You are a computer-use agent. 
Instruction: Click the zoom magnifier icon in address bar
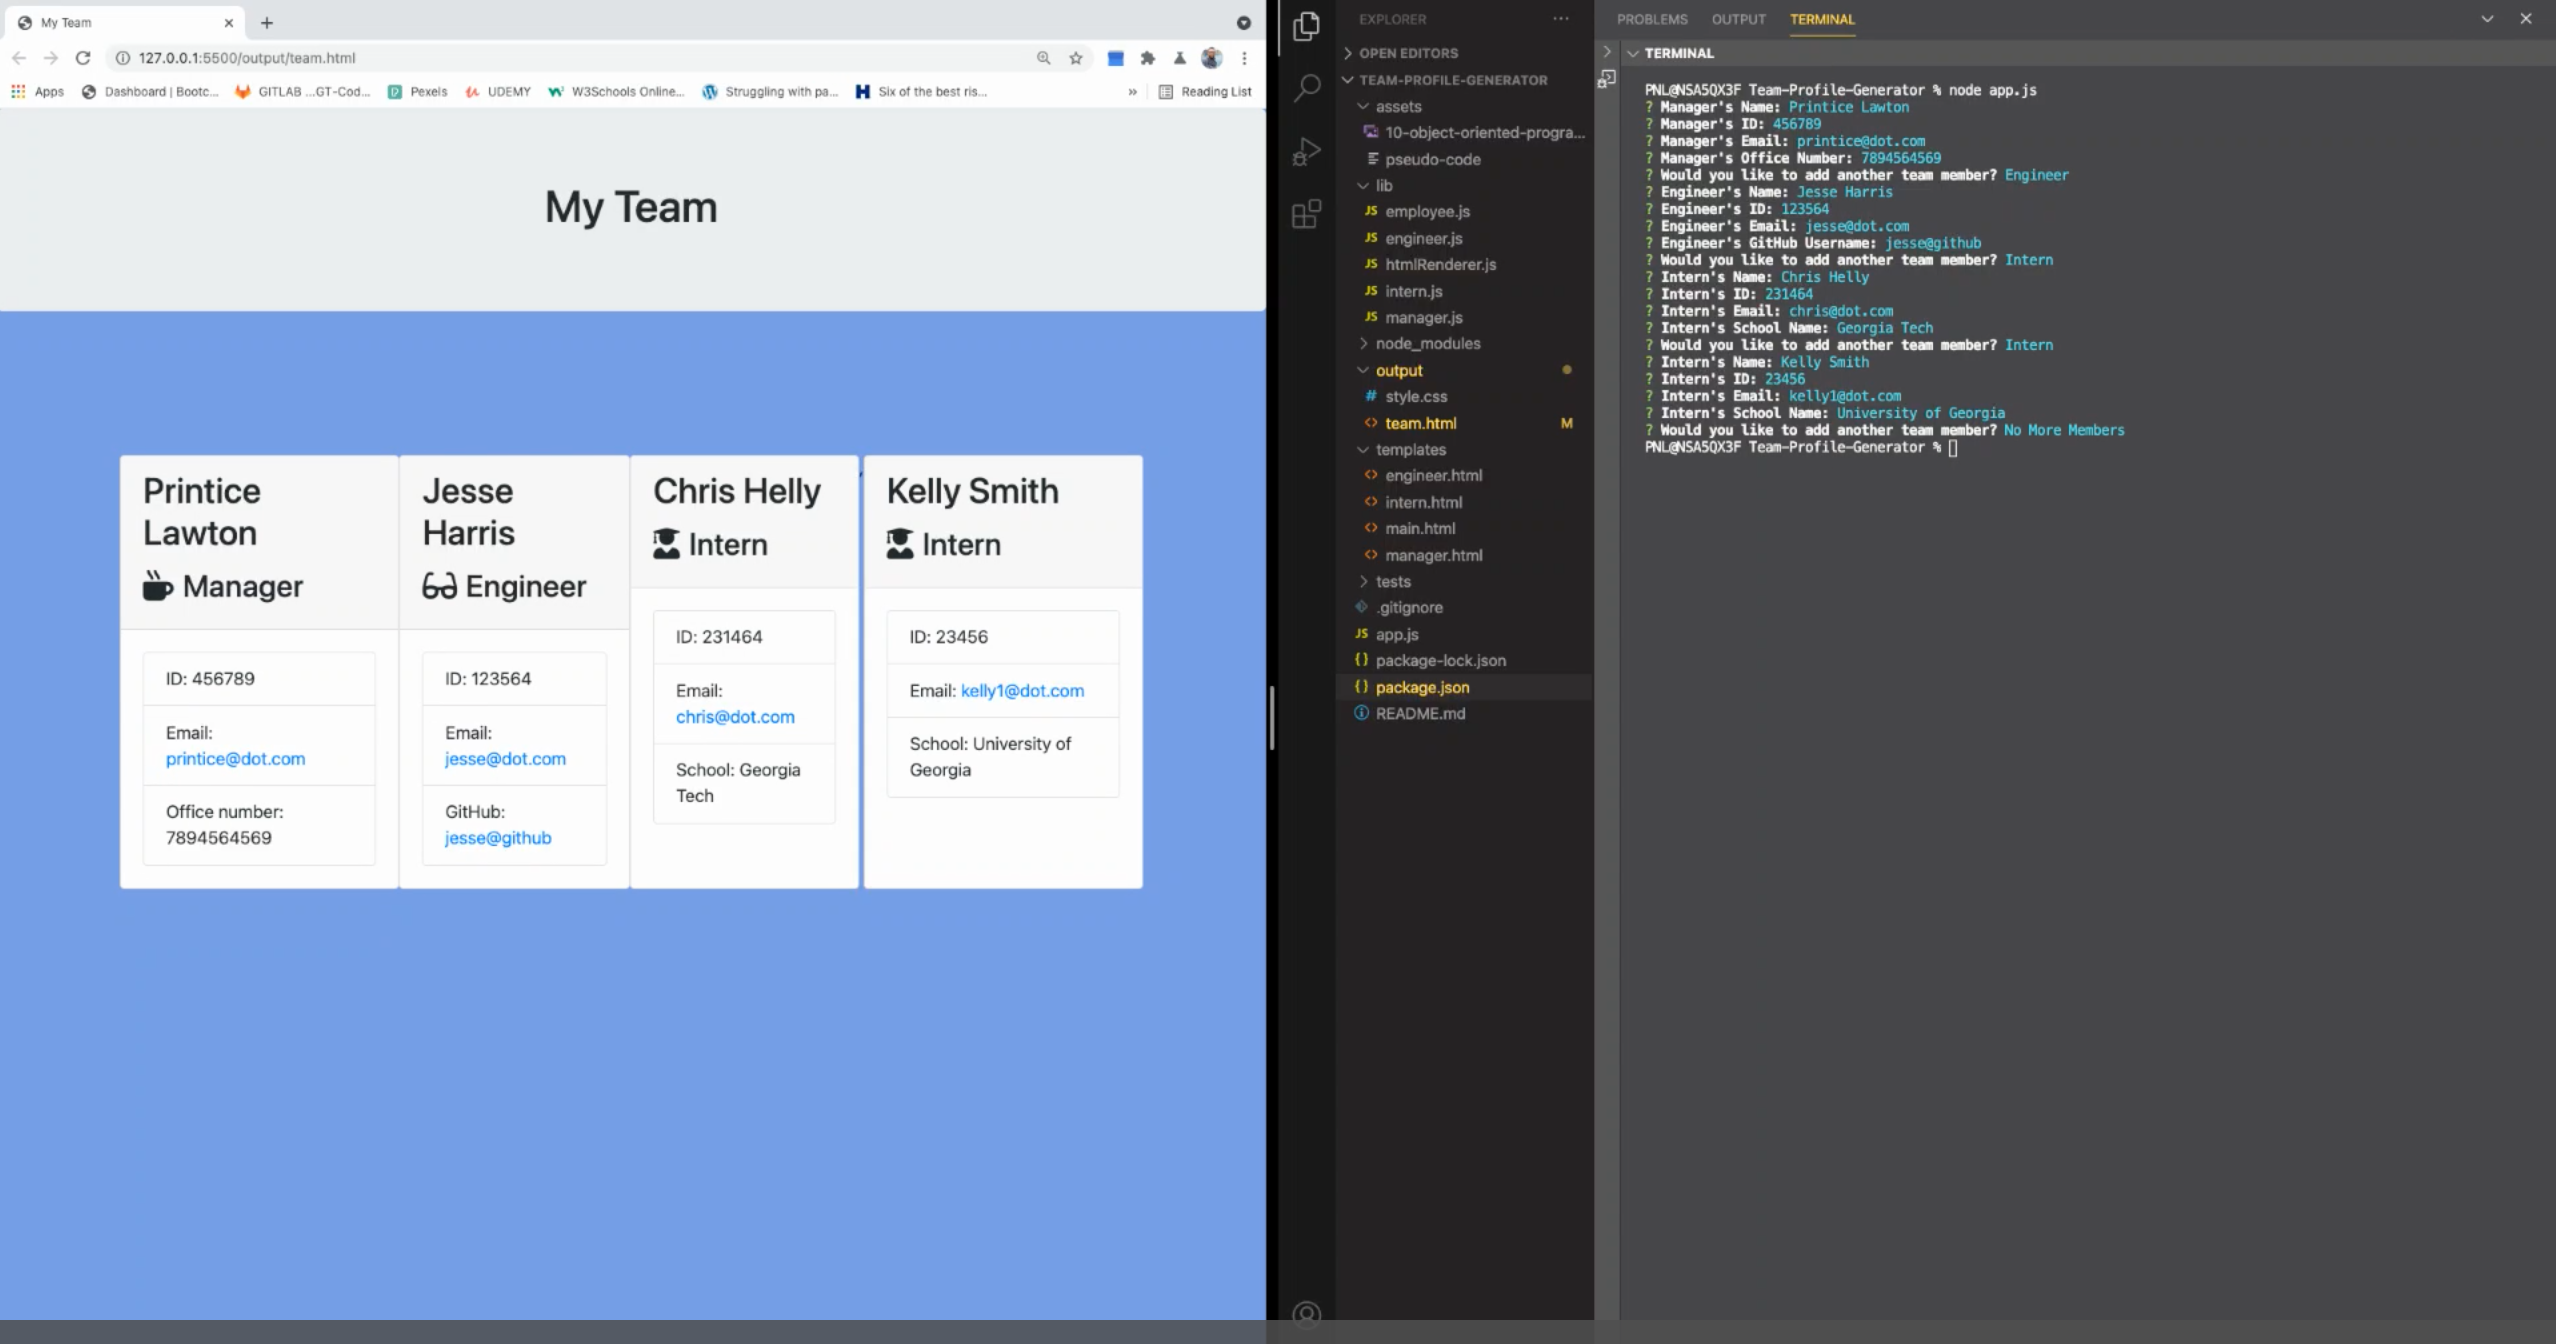[x=1044, y=58]
